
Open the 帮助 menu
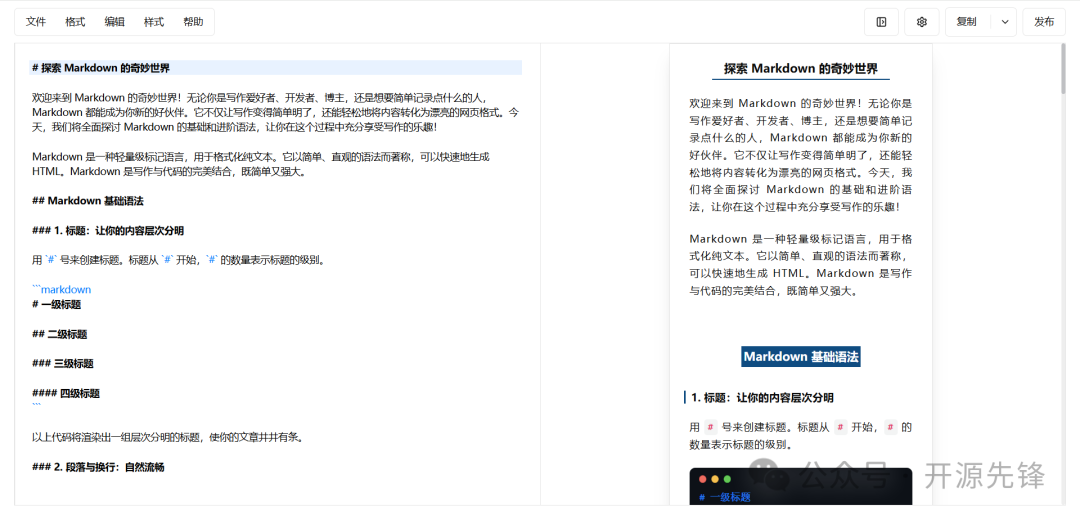[193, 22]
